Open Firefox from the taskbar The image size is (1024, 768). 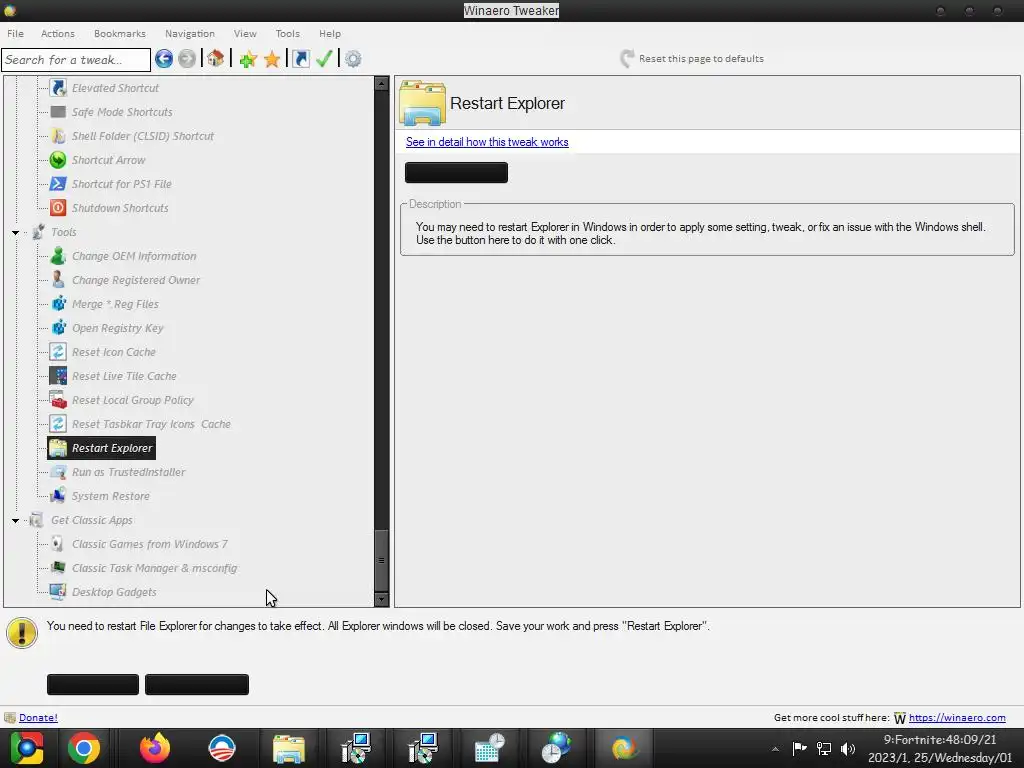point(154,748)
